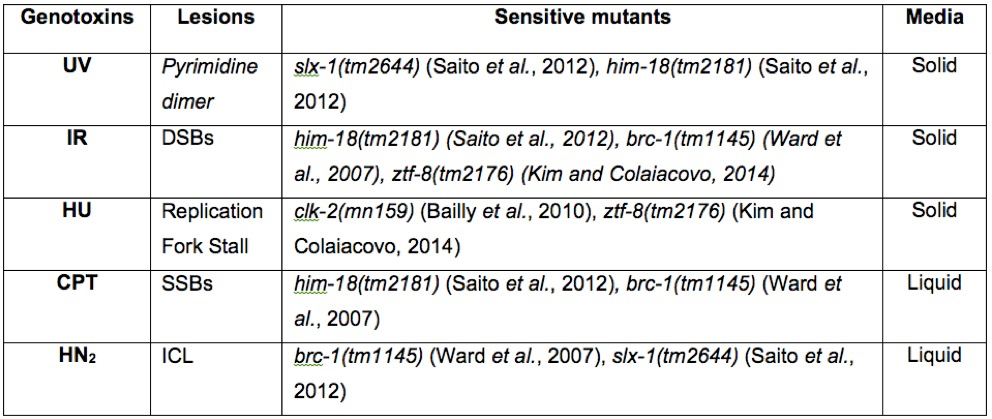Viewport: 992px width, 419px height.
Task: Click Kim and Colaiacovo, 2014 in IR row
Action: [x=647, y=175]
